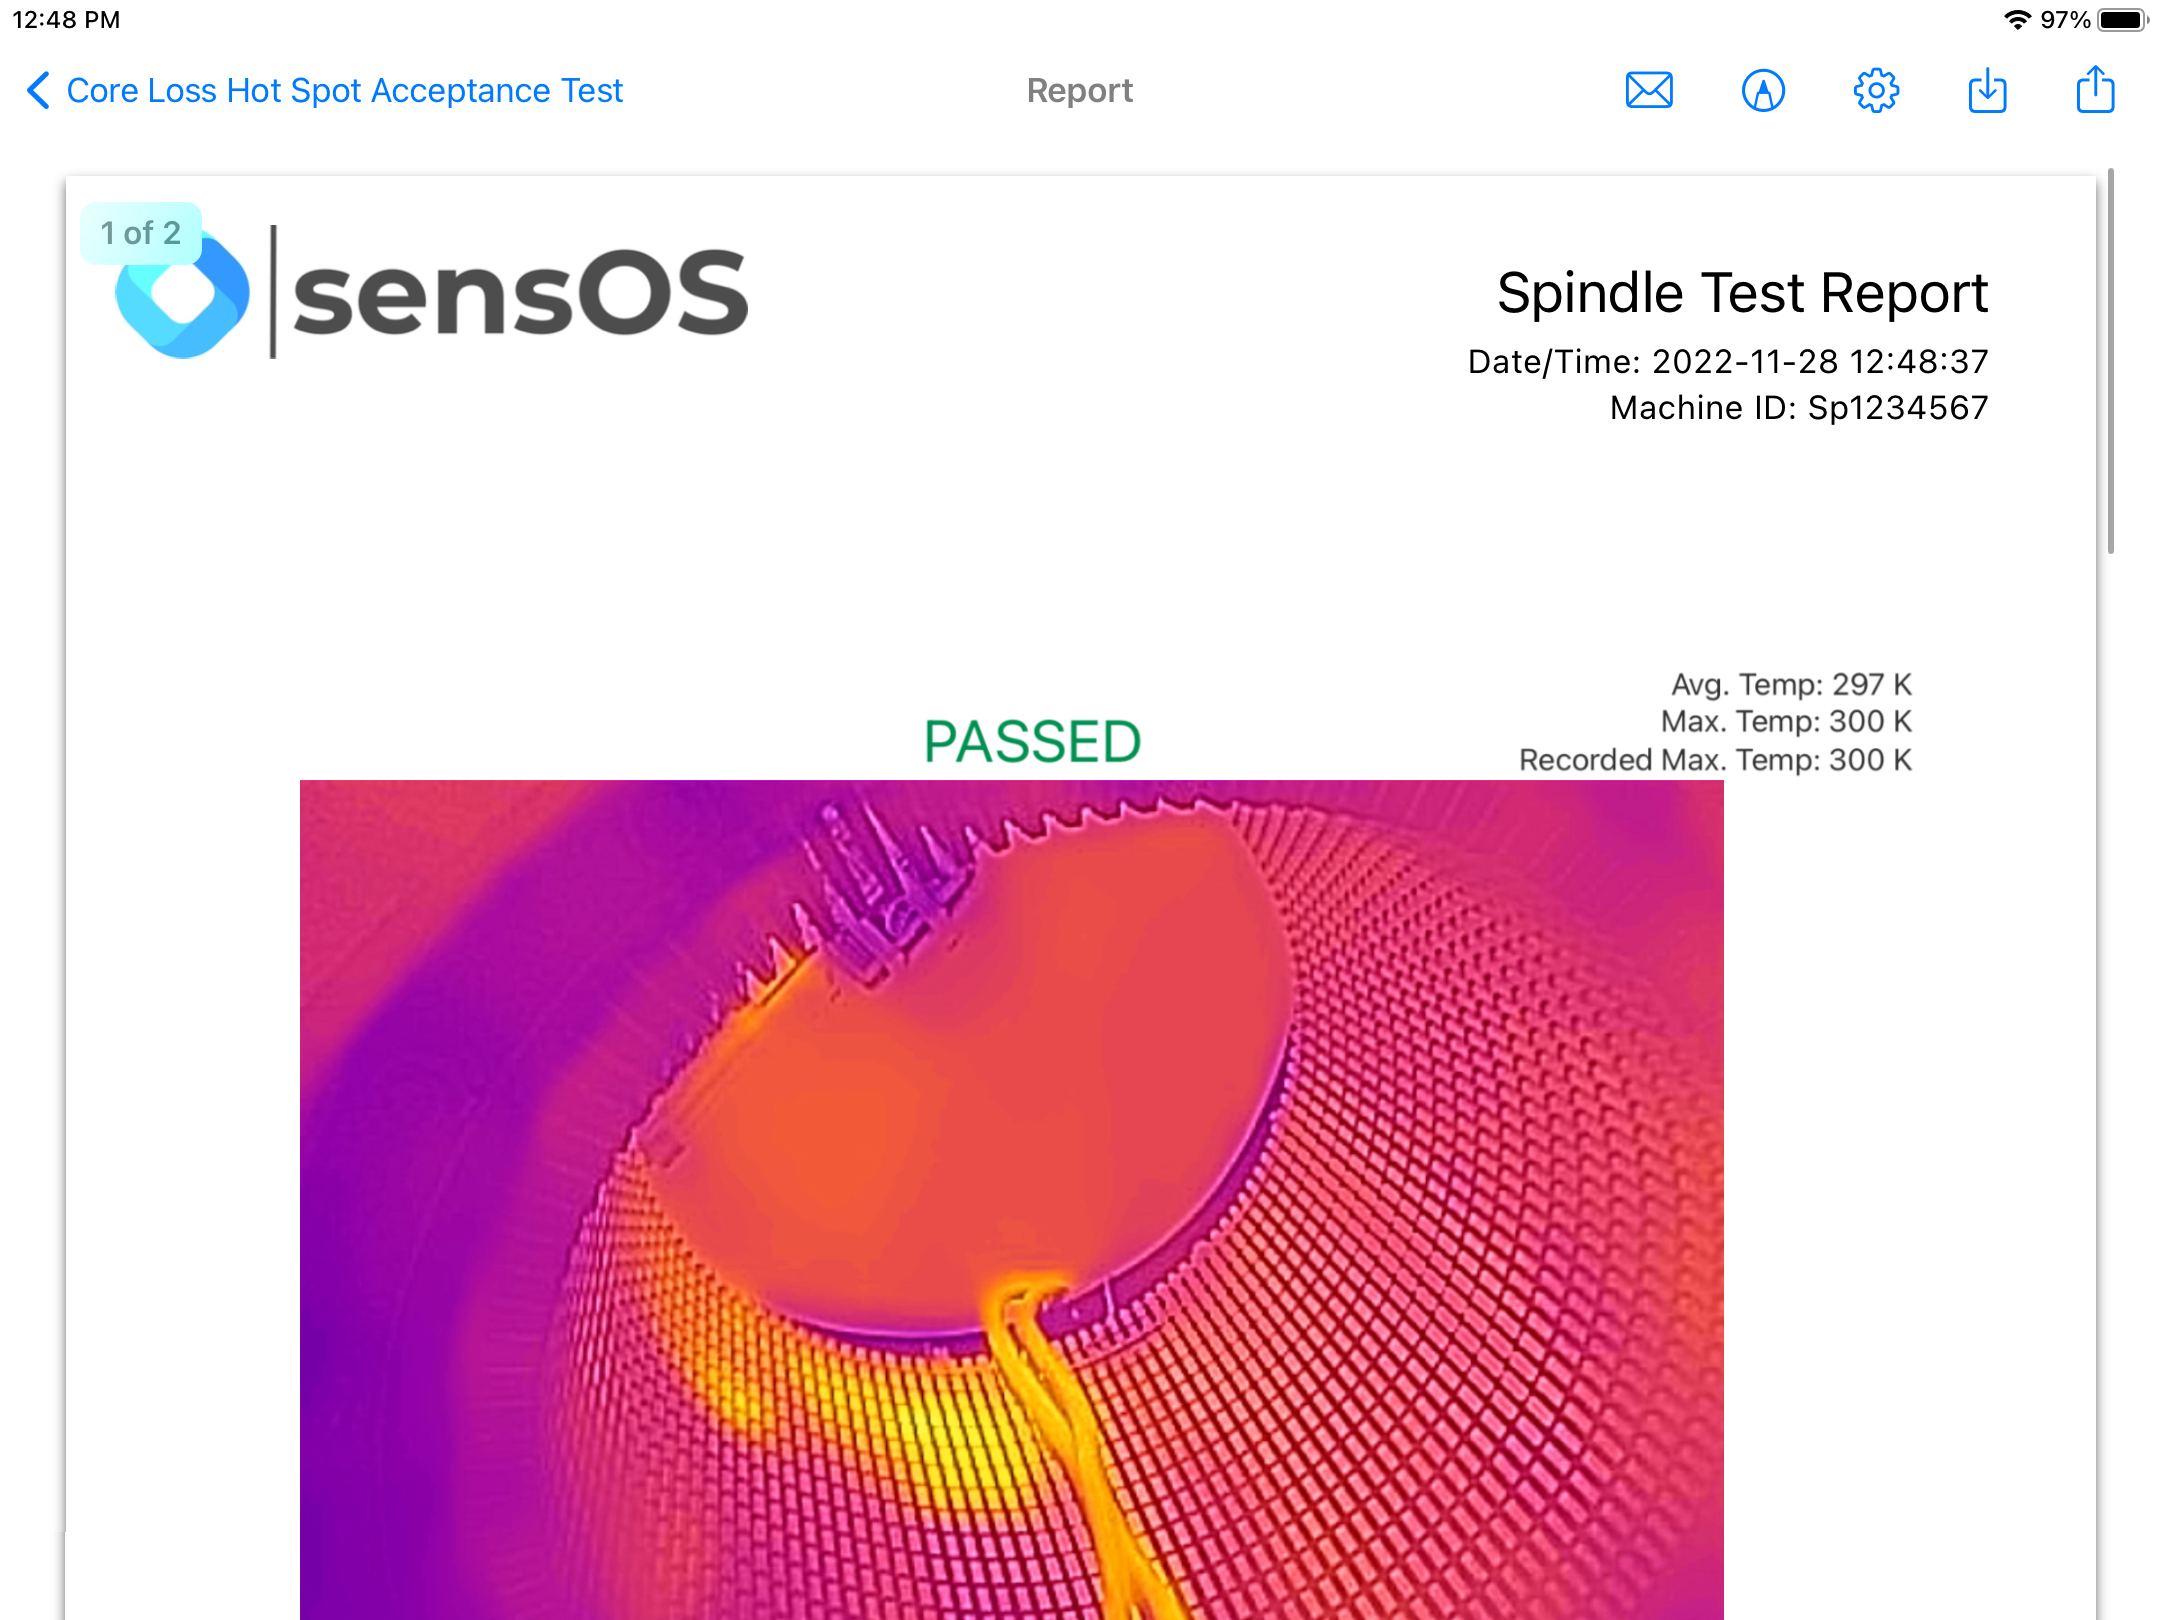The width and height of the screenshot is (2160, 1620).
Task: Tap the share icon
Action: tap(2095, 89)
